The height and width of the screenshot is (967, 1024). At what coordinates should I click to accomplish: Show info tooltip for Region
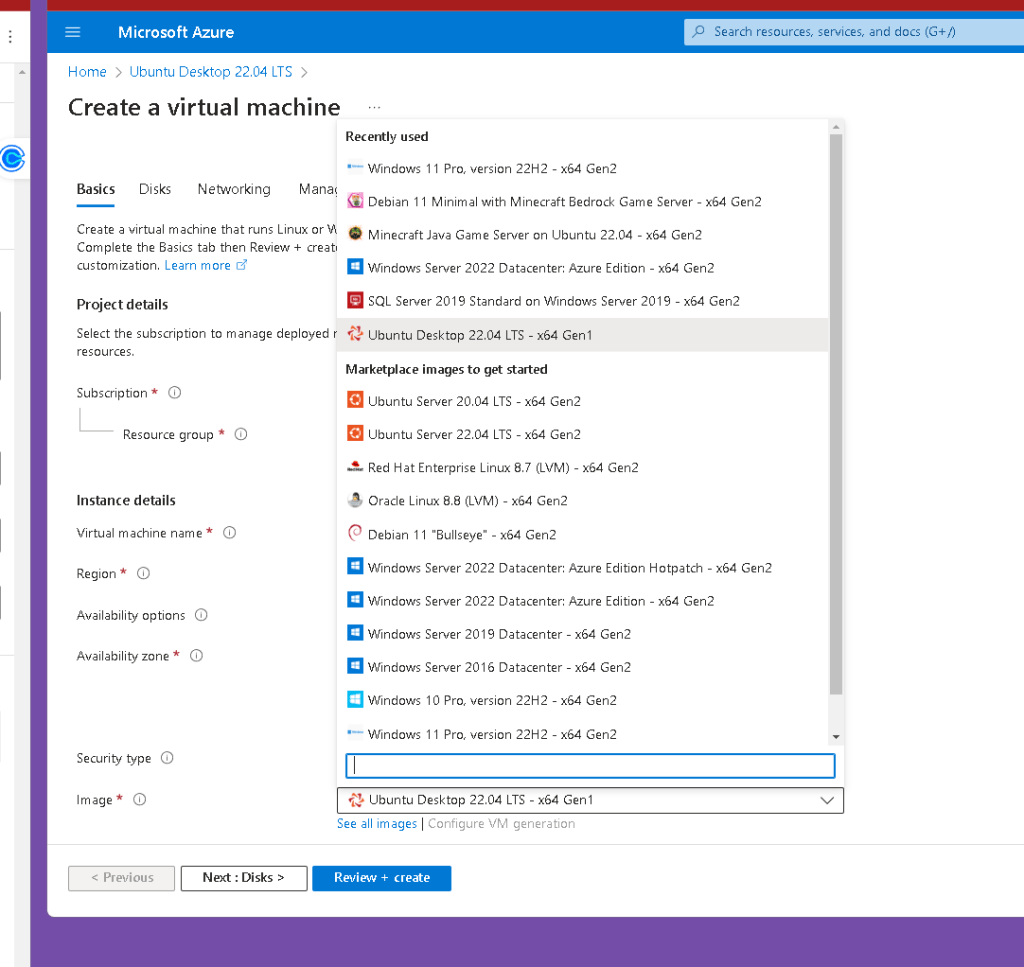(143, 573)
